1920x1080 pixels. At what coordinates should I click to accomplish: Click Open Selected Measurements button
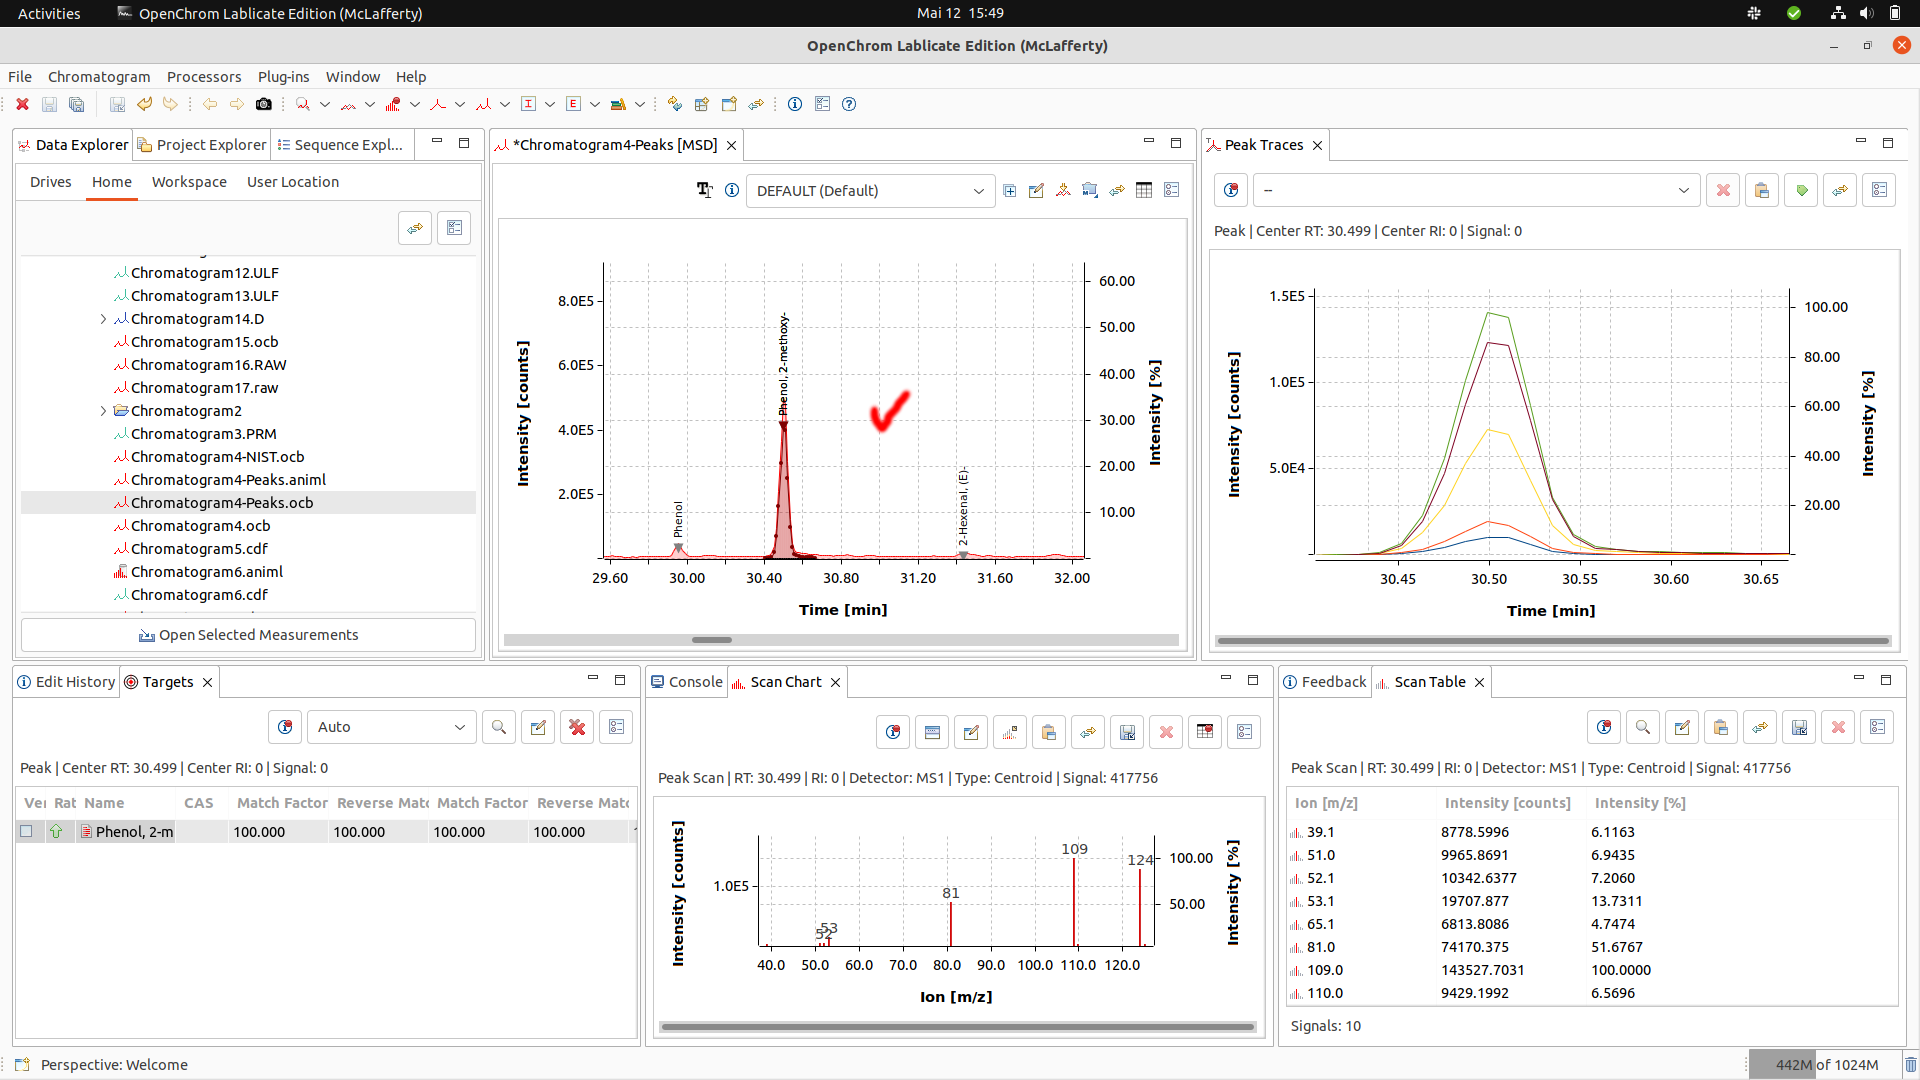248,634
